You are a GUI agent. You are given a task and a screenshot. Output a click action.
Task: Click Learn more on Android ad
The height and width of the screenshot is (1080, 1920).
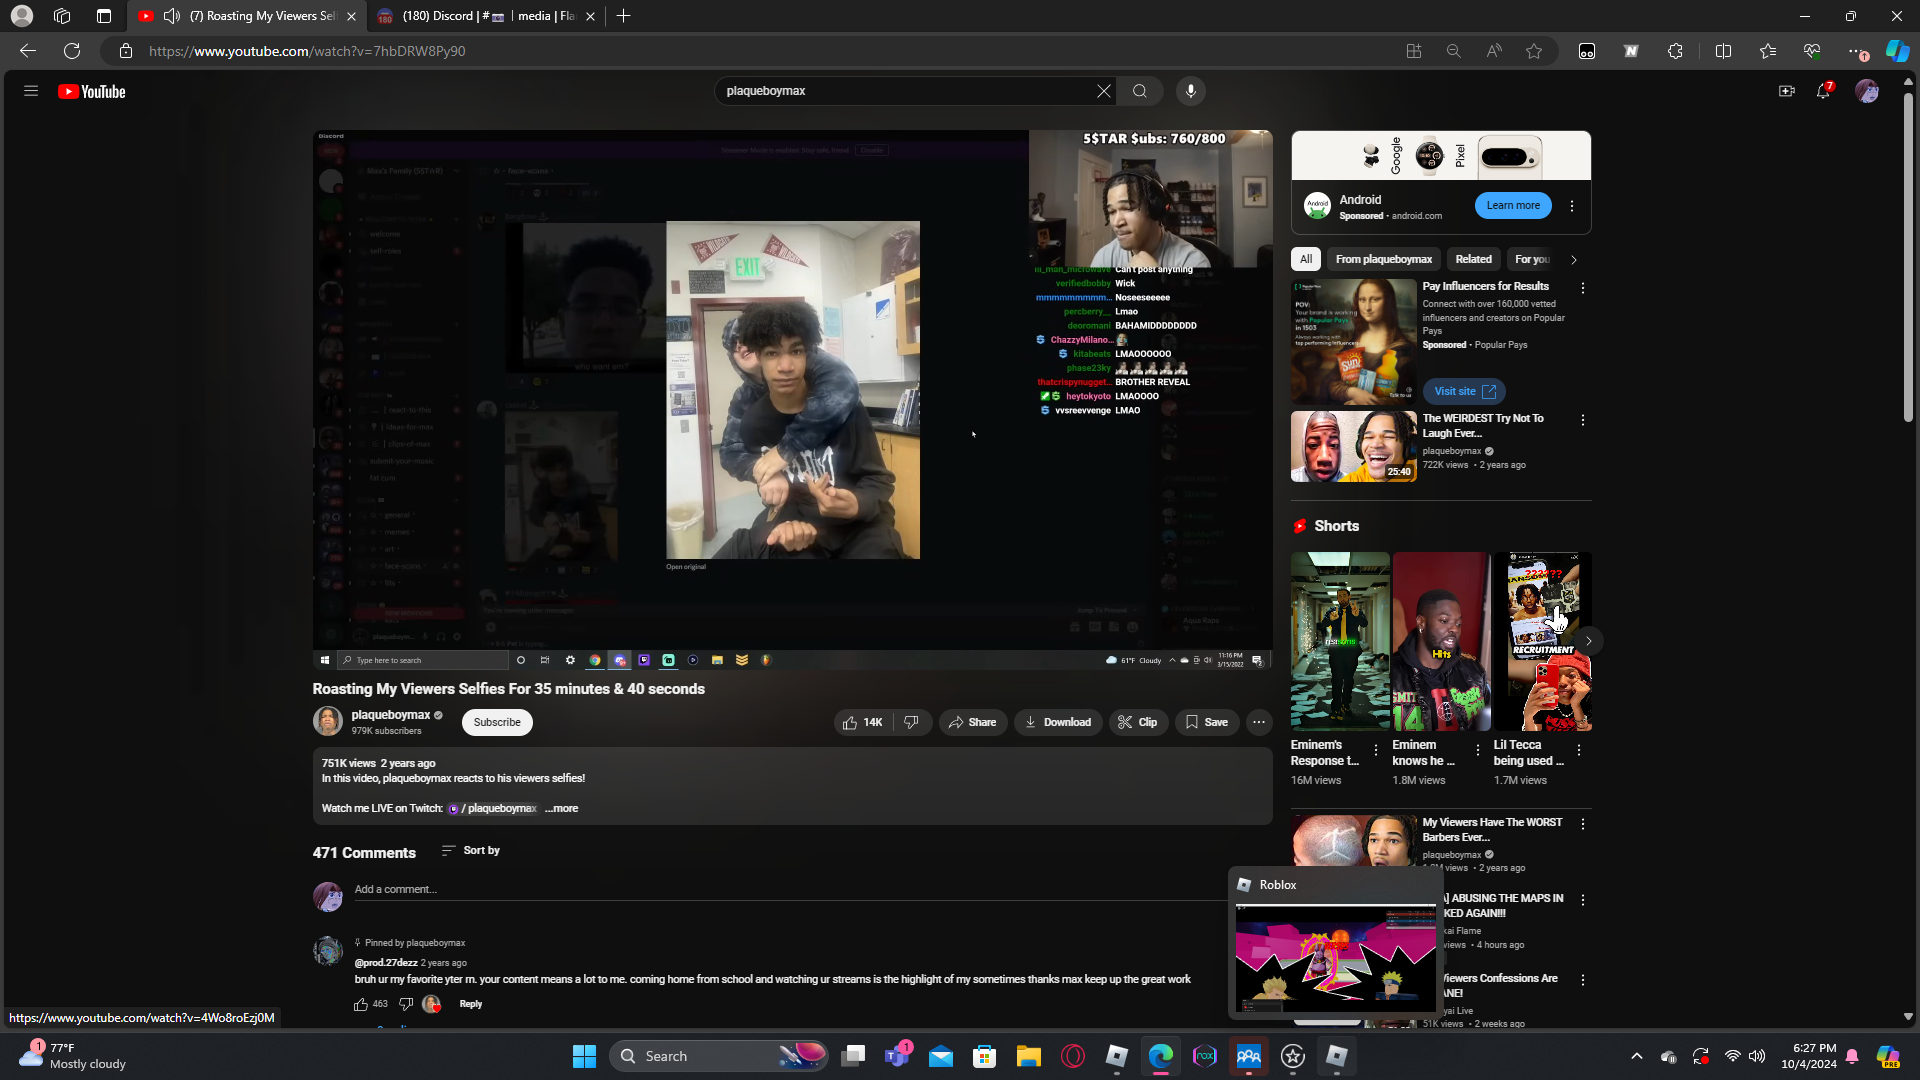tap(1513, 205)
